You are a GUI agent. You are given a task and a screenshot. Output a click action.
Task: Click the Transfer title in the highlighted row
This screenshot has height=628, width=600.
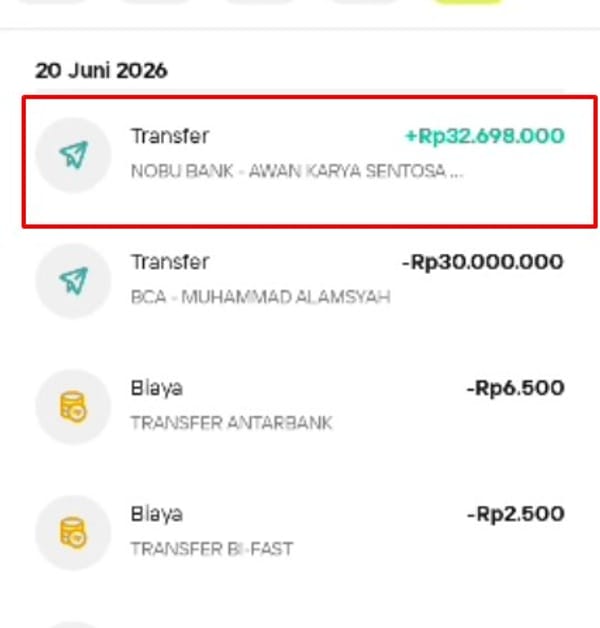pyautogui.click(x=170, y=136)
